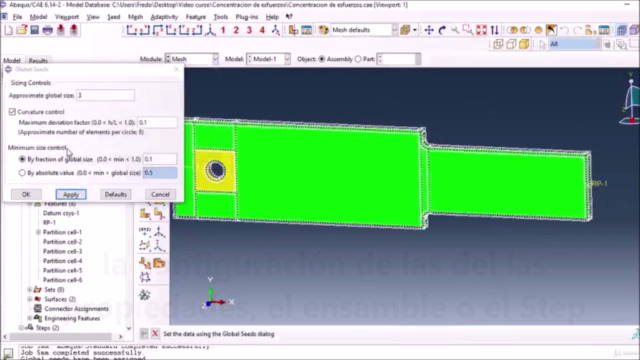The width and height of the screenshot is (640, 360).
Task: Open the Seed menu
Action: 113,17
